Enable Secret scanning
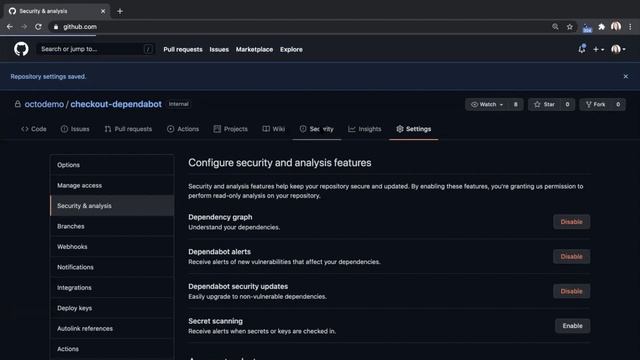 pos(572,326)
